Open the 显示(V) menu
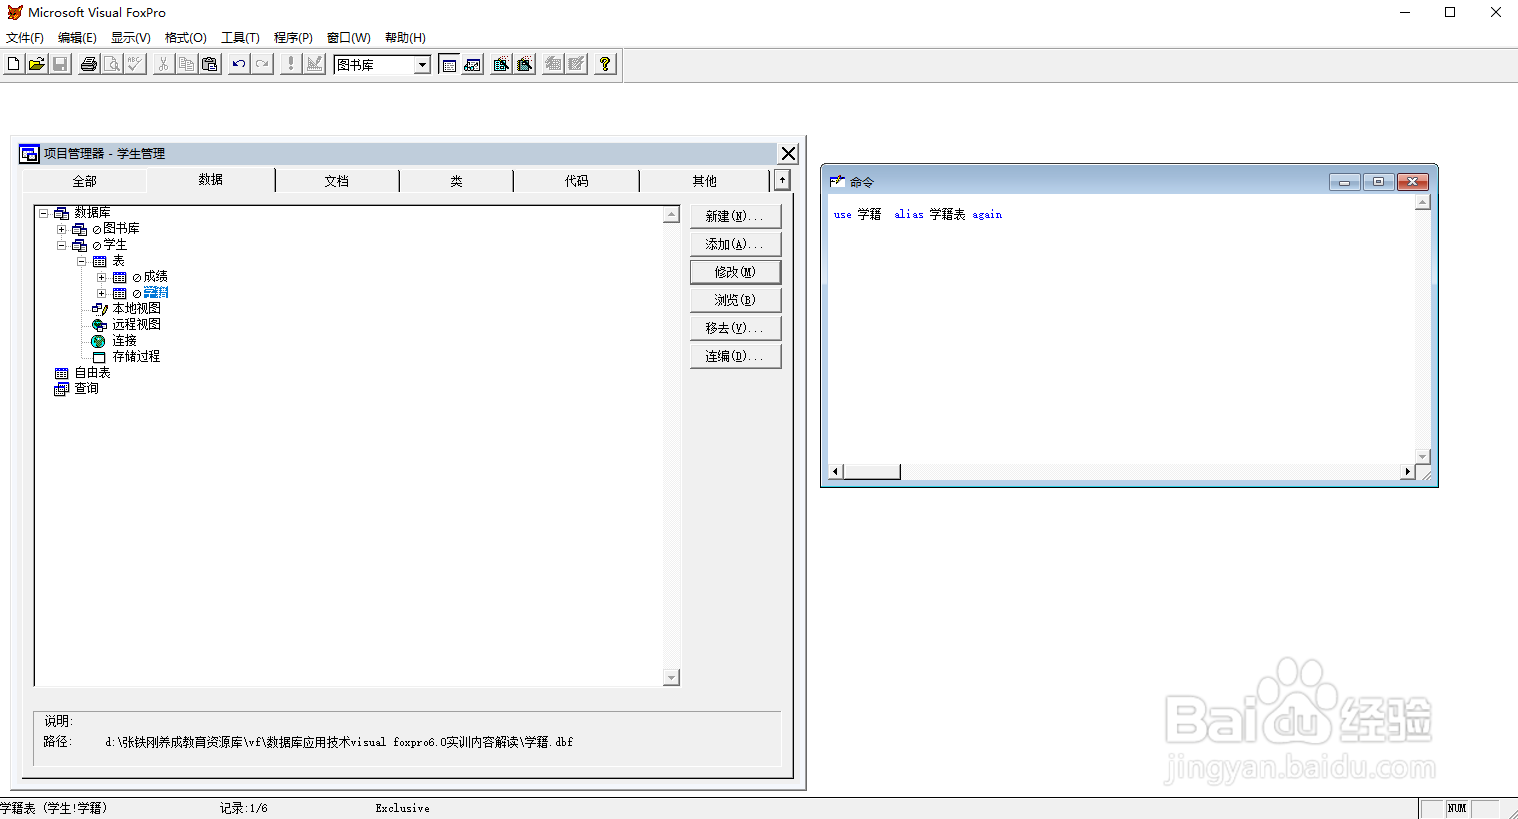This screenshot has height=819, width=1518. tap(130, 38)
